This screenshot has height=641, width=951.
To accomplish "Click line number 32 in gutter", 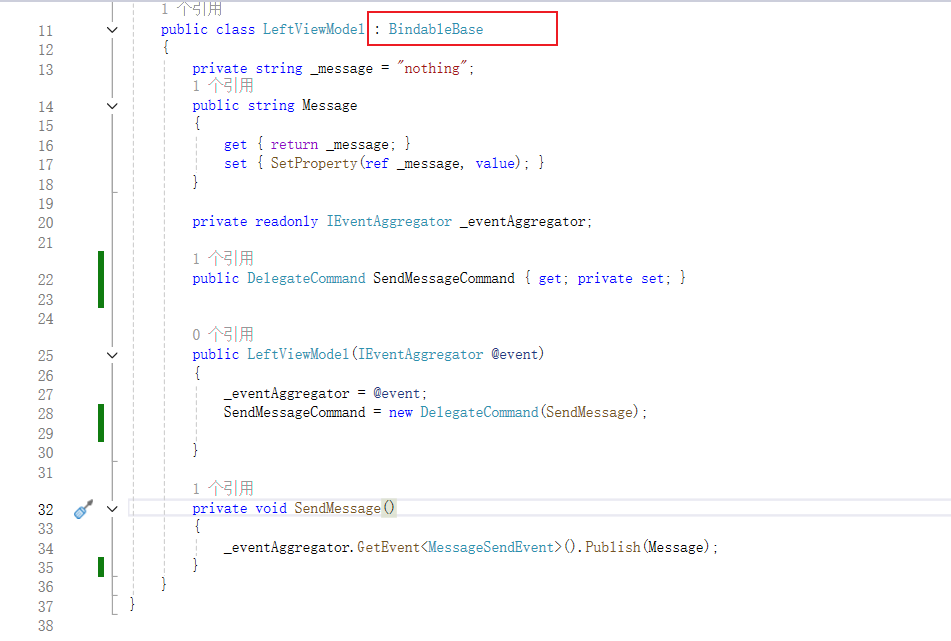I will (x=45, y=509).
